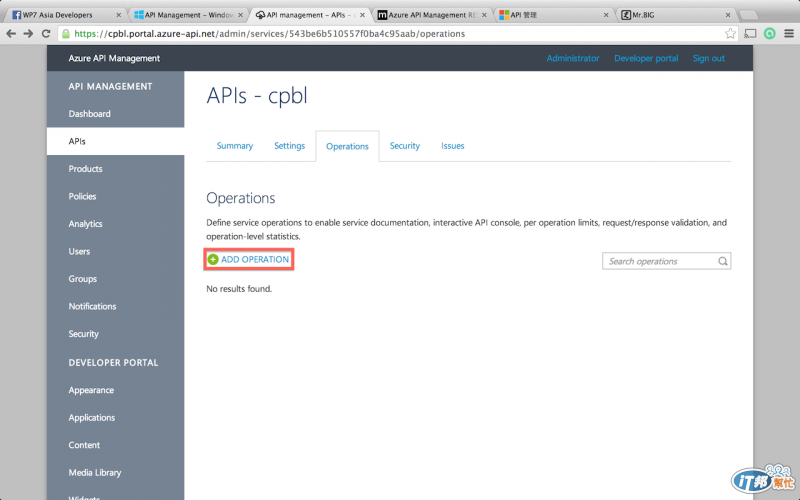
Task: Click the 'No results found.' text
Action: click(x=239, y=289)
